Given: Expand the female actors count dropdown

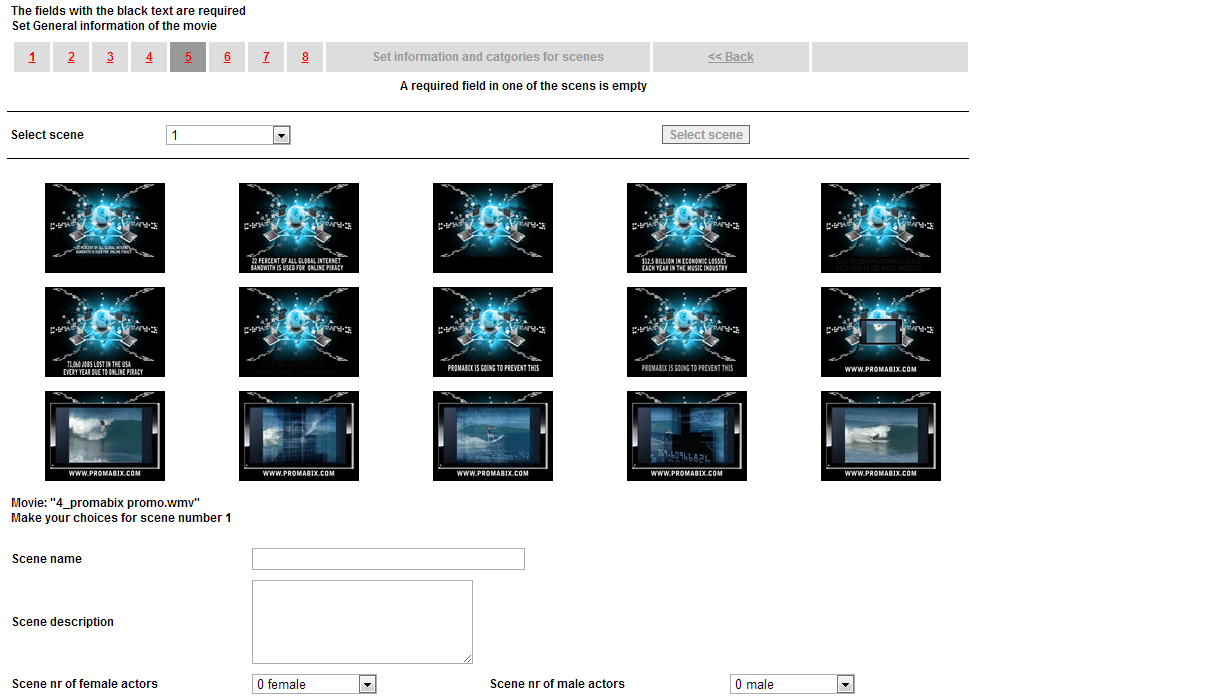Looking at the screenshot, I should point(314,684).
